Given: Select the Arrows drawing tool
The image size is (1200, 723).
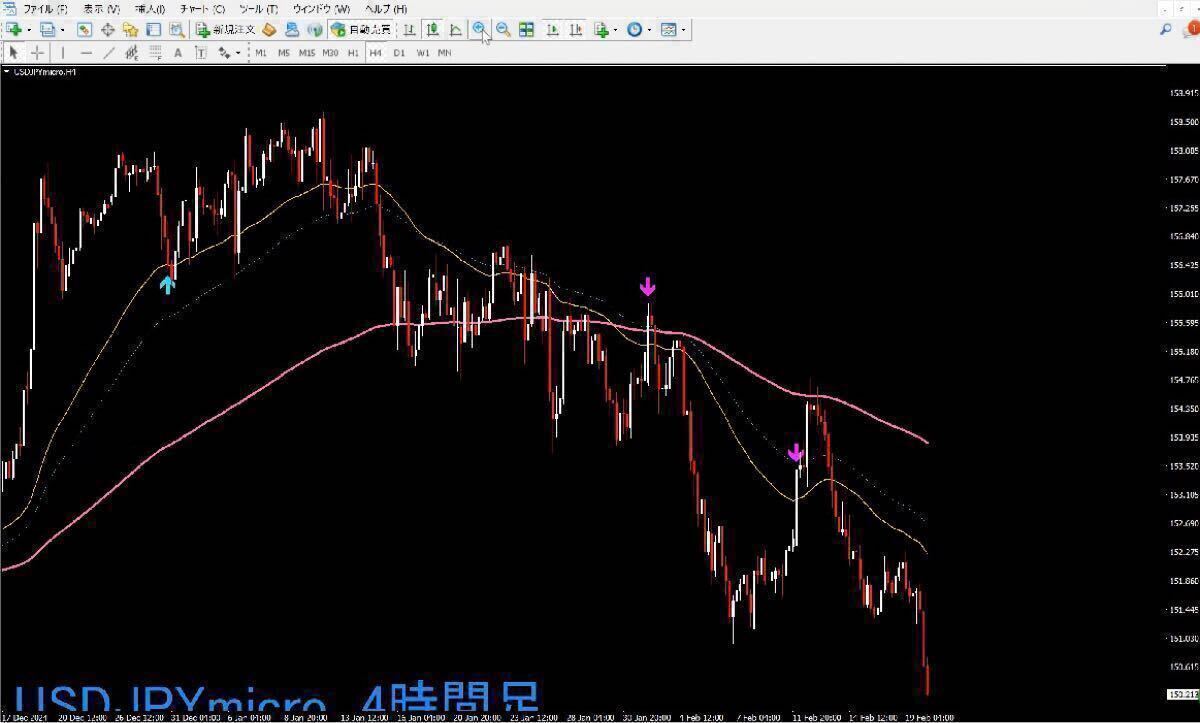Looking at the screenshot, I should click(224, 52).
